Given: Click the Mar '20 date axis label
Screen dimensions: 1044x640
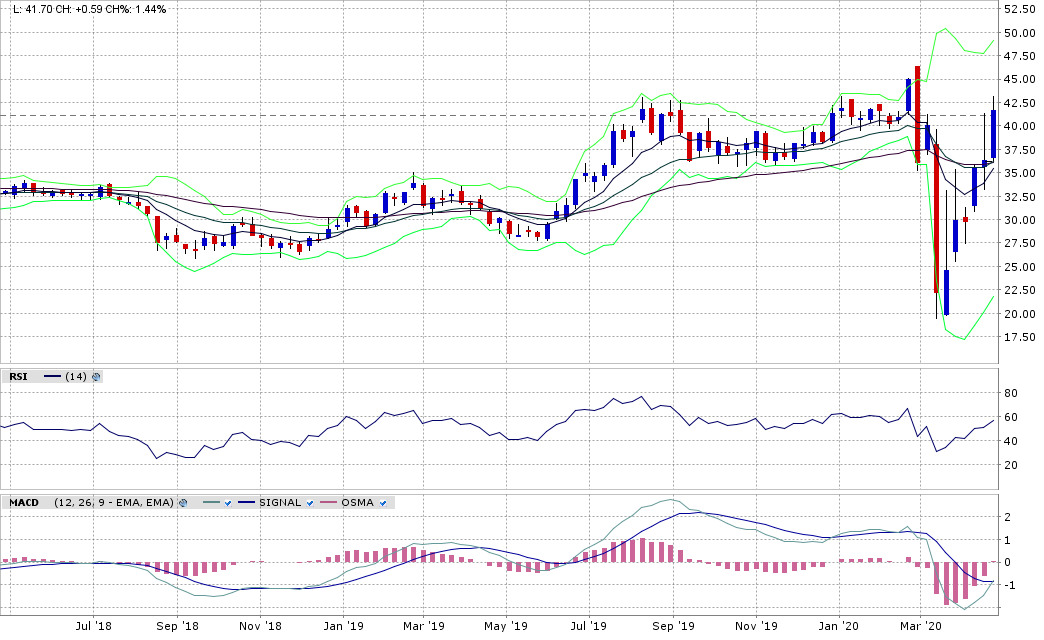Looking at the screenshot, I should point(920,626).
